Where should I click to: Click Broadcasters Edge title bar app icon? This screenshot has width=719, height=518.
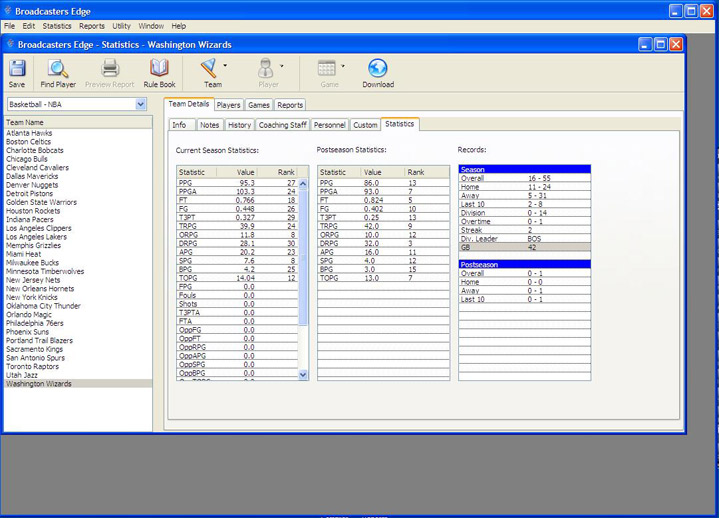pyautogui.click(x=8, y=11)
